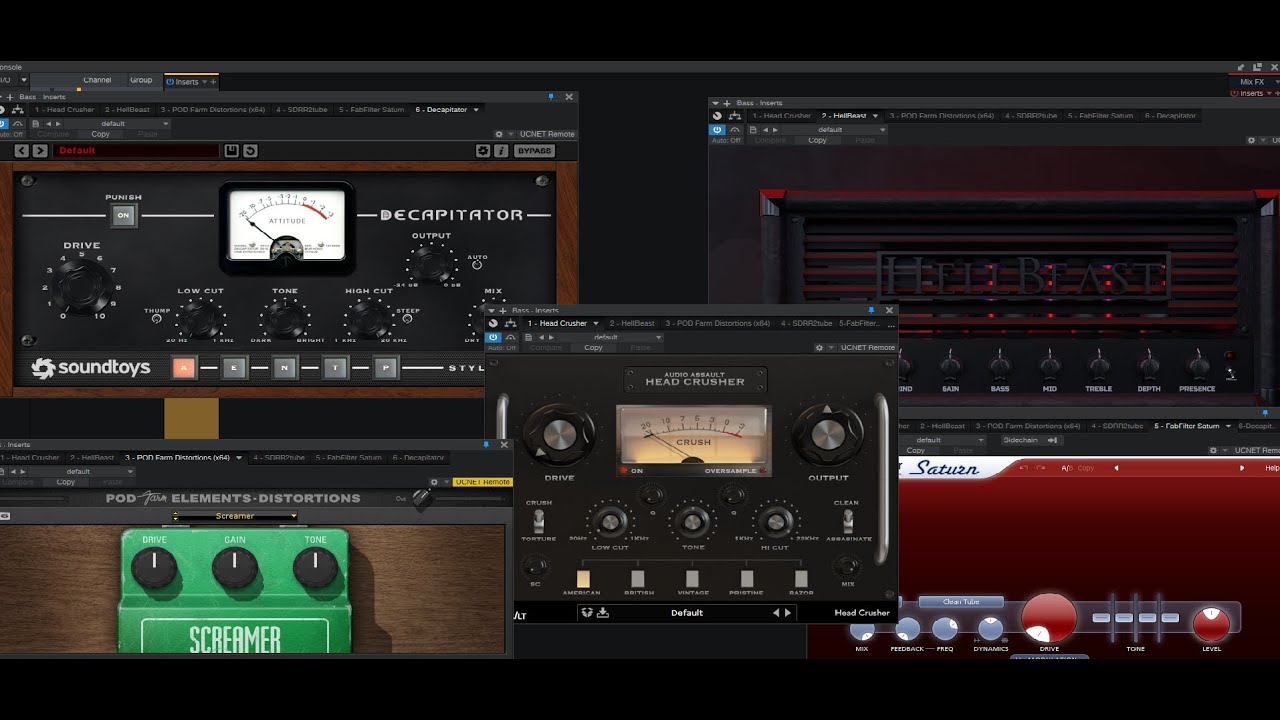Click the Group tab in console

[x=141, y=80]
